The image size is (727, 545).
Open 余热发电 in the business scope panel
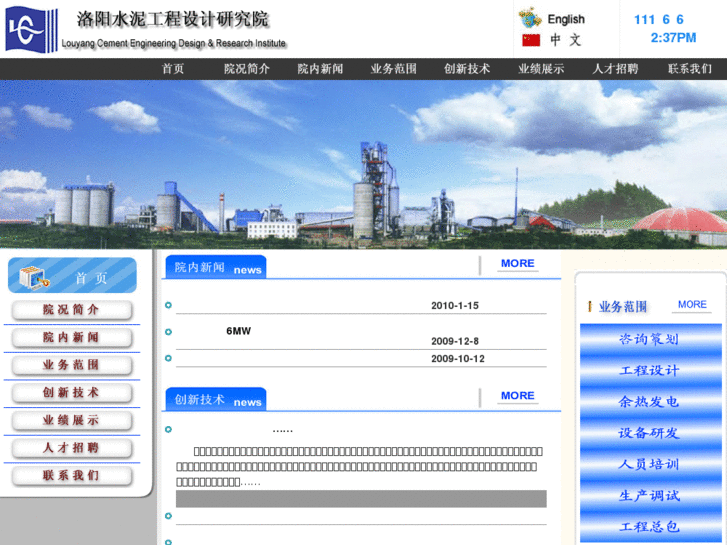[648, 402]
